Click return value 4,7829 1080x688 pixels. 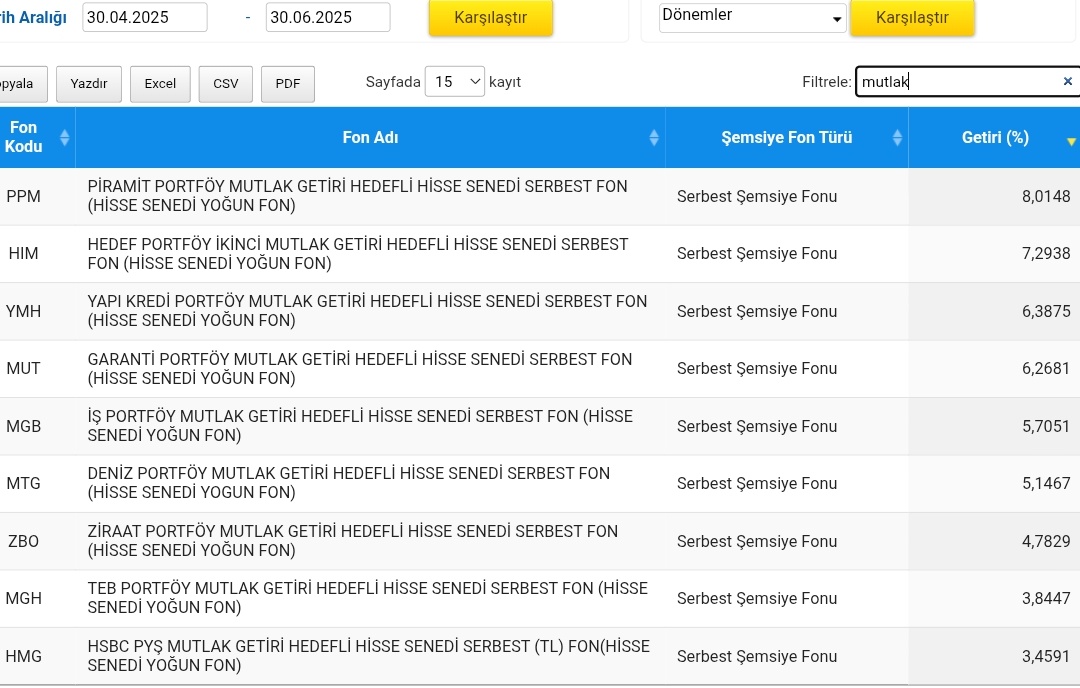click(1046, 541)
